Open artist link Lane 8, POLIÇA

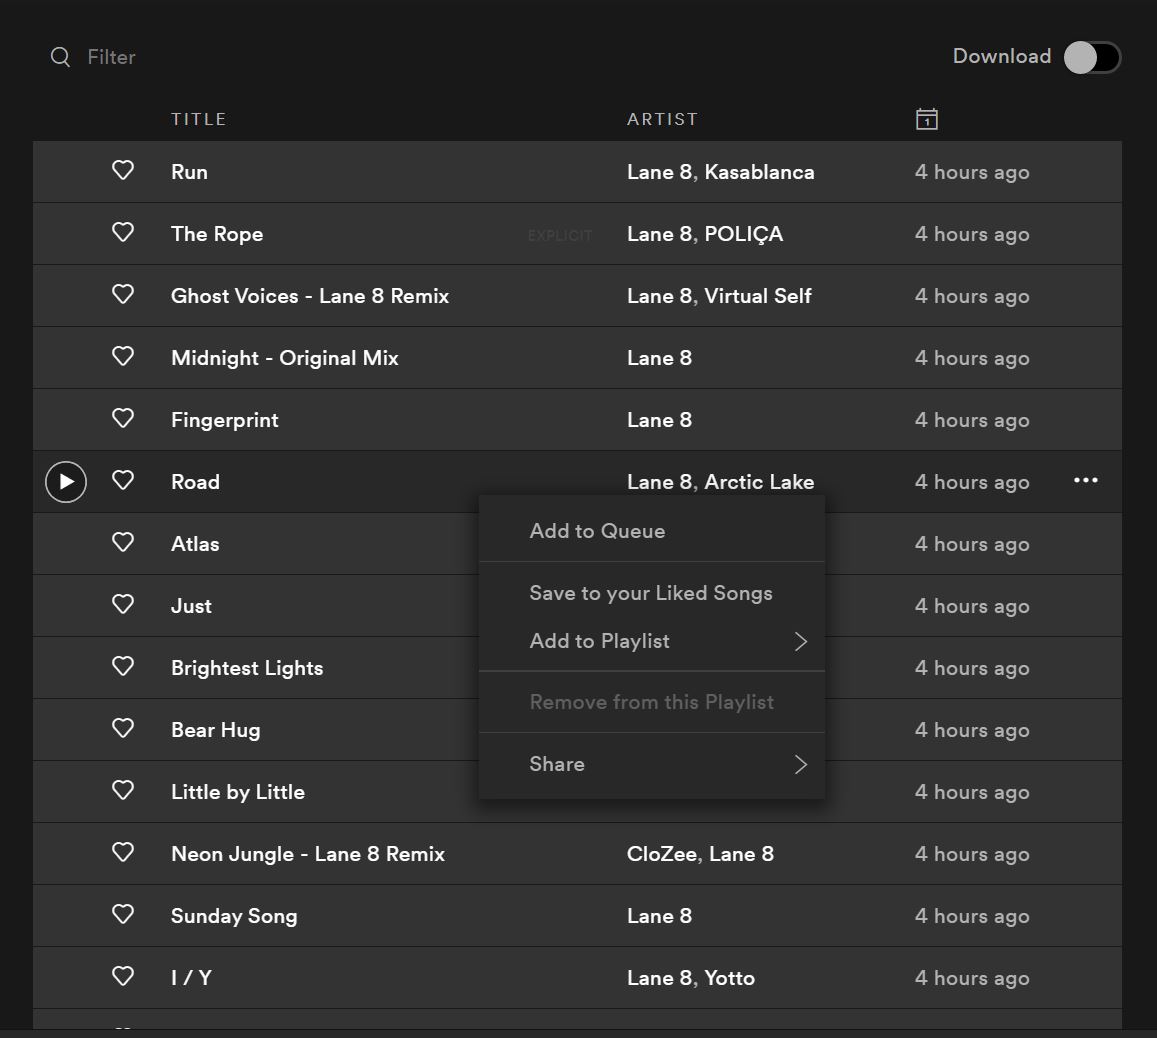705,234
